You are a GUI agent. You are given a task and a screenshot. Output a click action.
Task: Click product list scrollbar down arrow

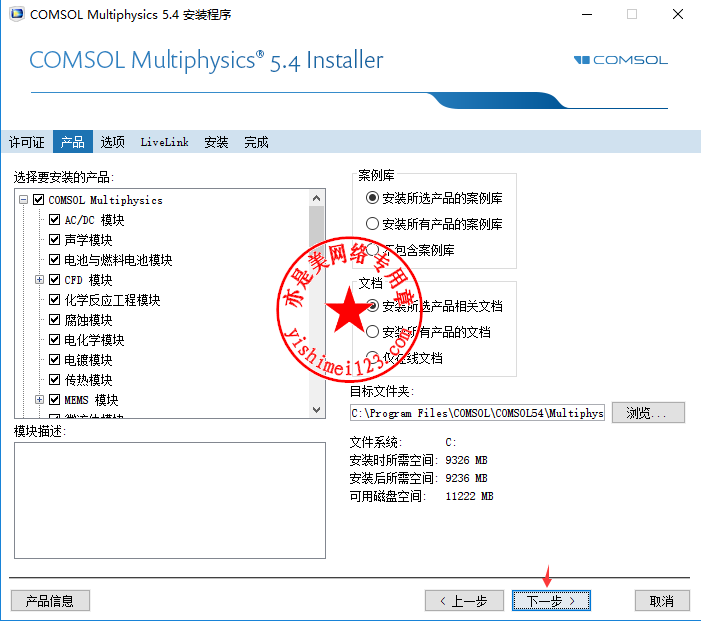pyautogui.click(x=317, y=410)
